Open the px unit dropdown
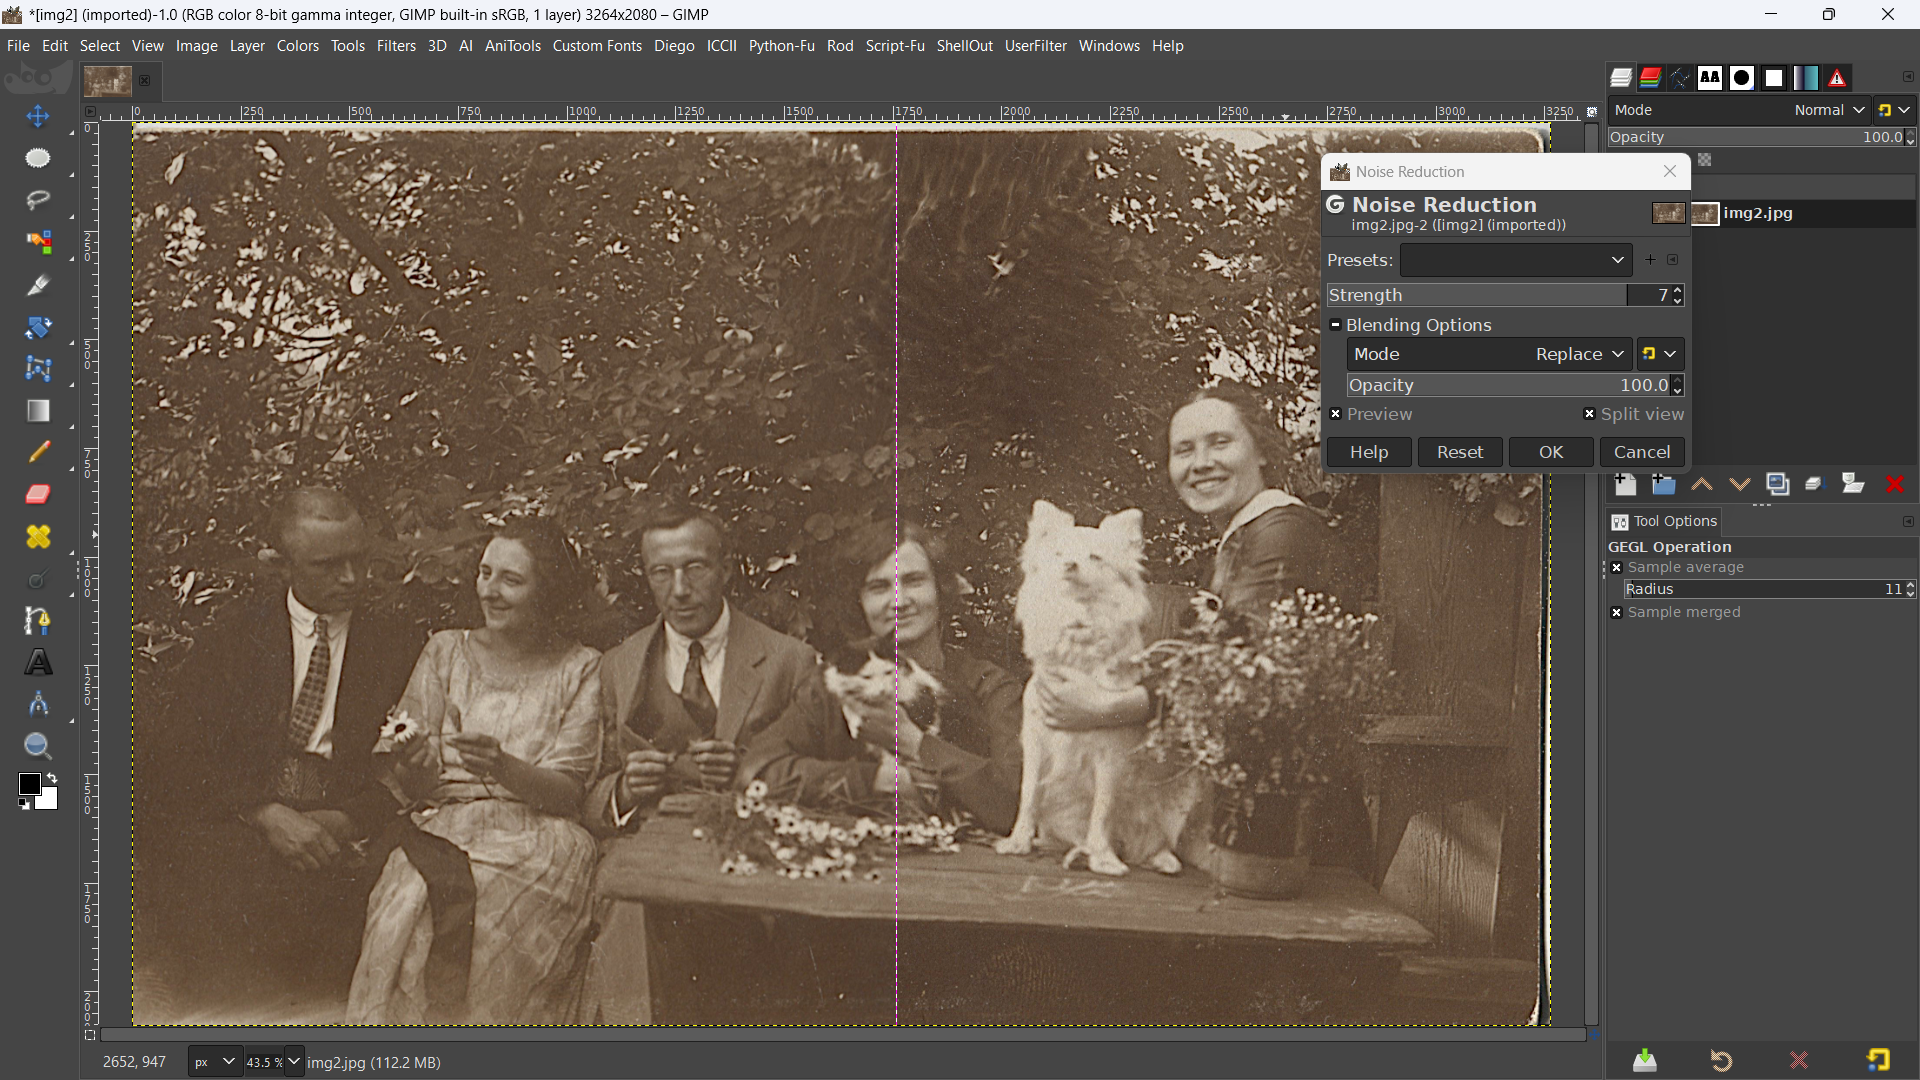1920x1080 pixels. (215, 1062)
